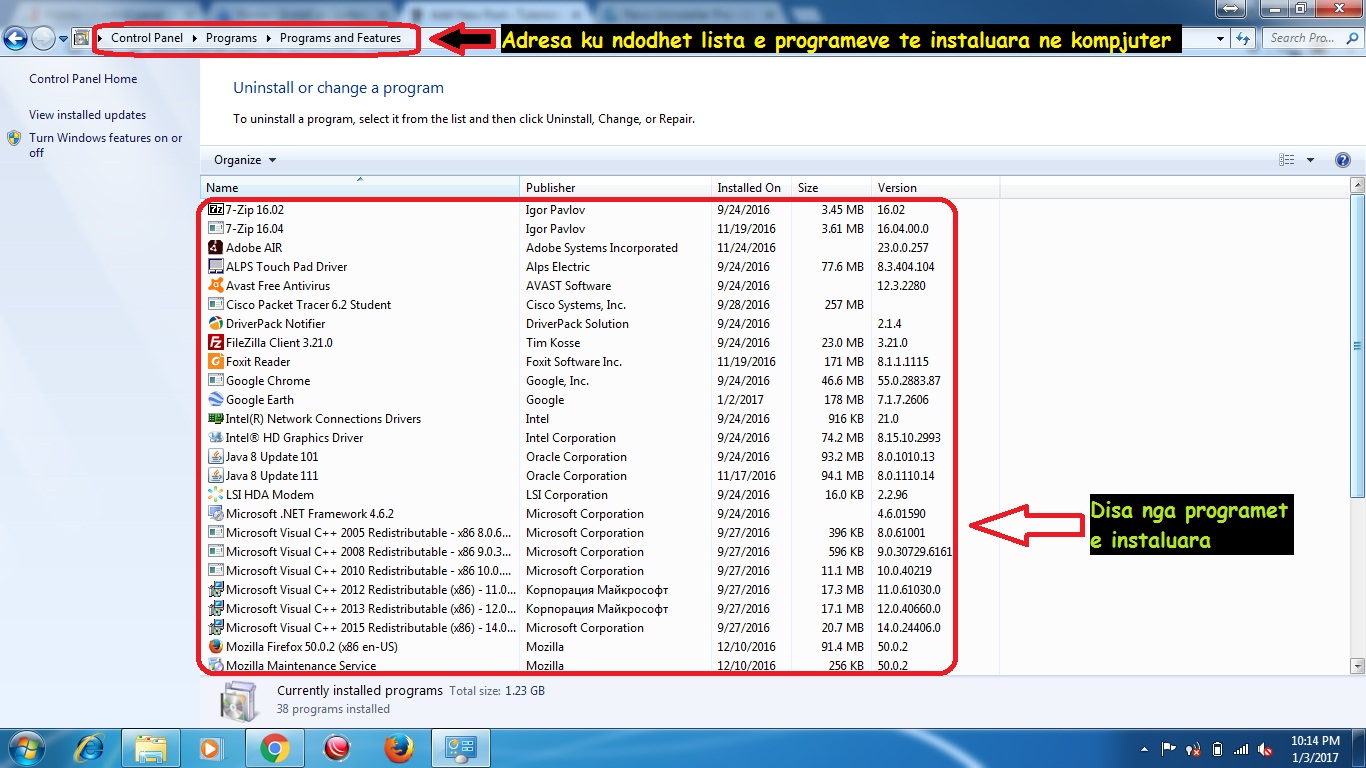Open the view options dropdown arrow
Viewport: 1366px width, 768px height.
(1310, 160)
